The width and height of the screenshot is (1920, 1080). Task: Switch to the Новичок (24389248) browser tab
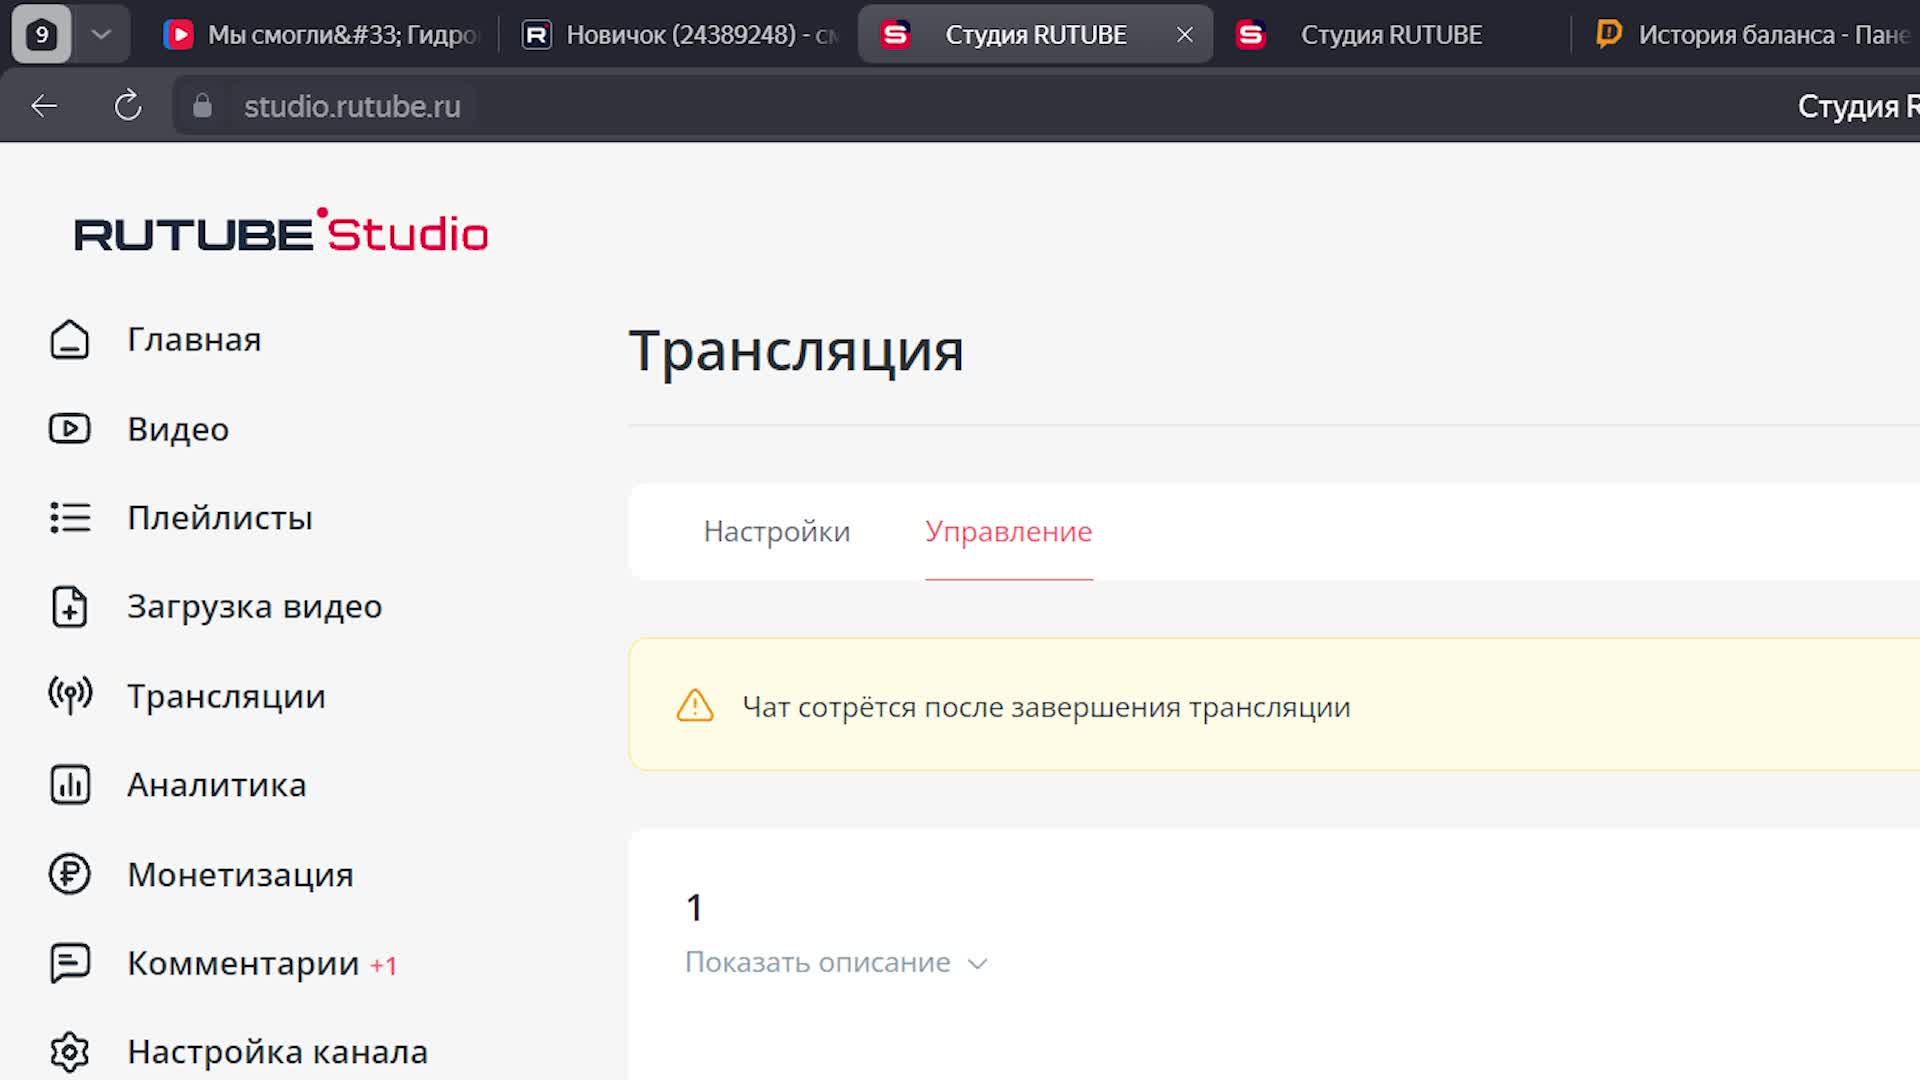pyautogui.click(x=680, y=35)
